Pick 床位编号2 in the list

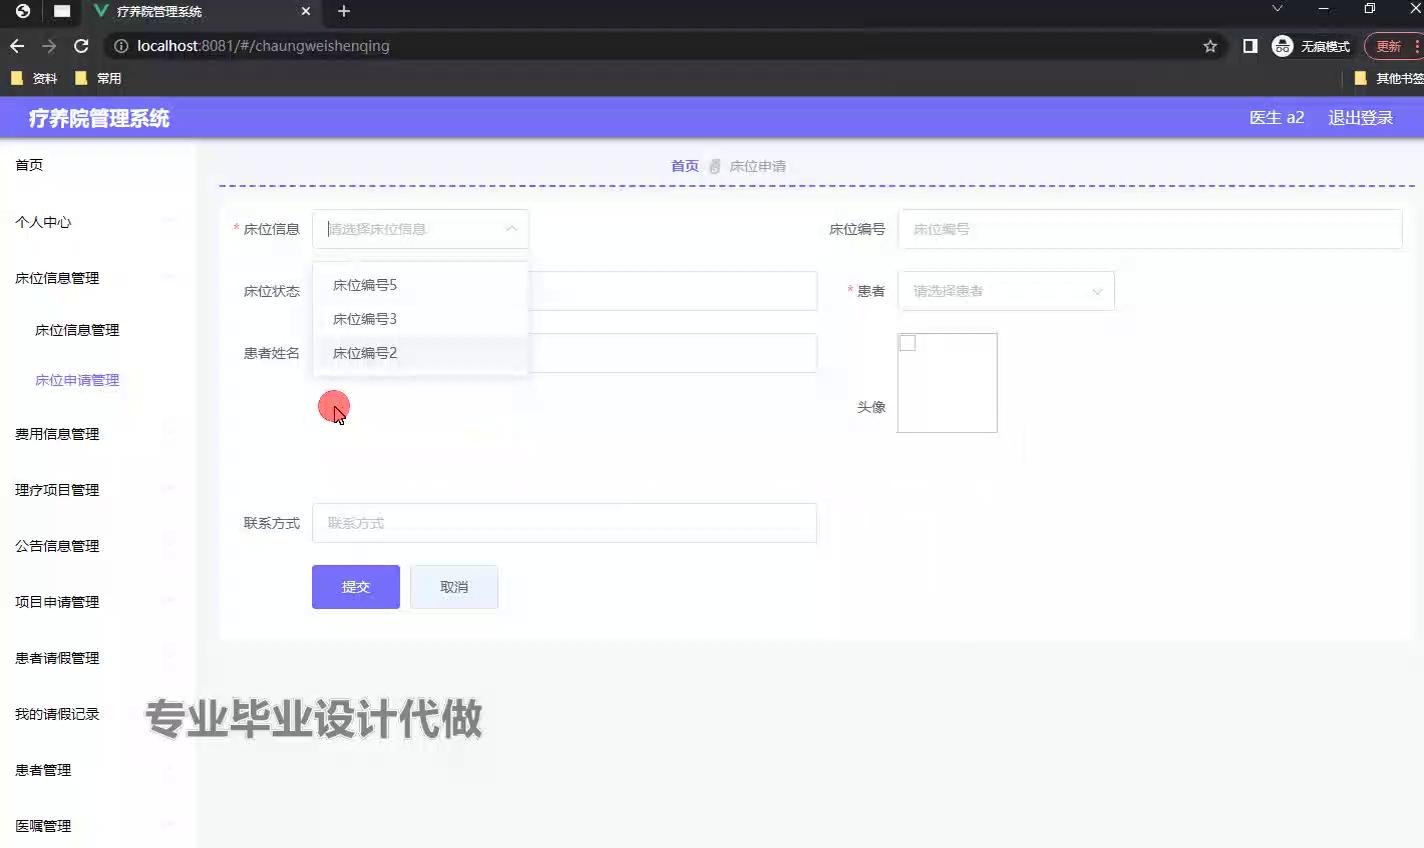pyautogui.click(x=365, y=353)
